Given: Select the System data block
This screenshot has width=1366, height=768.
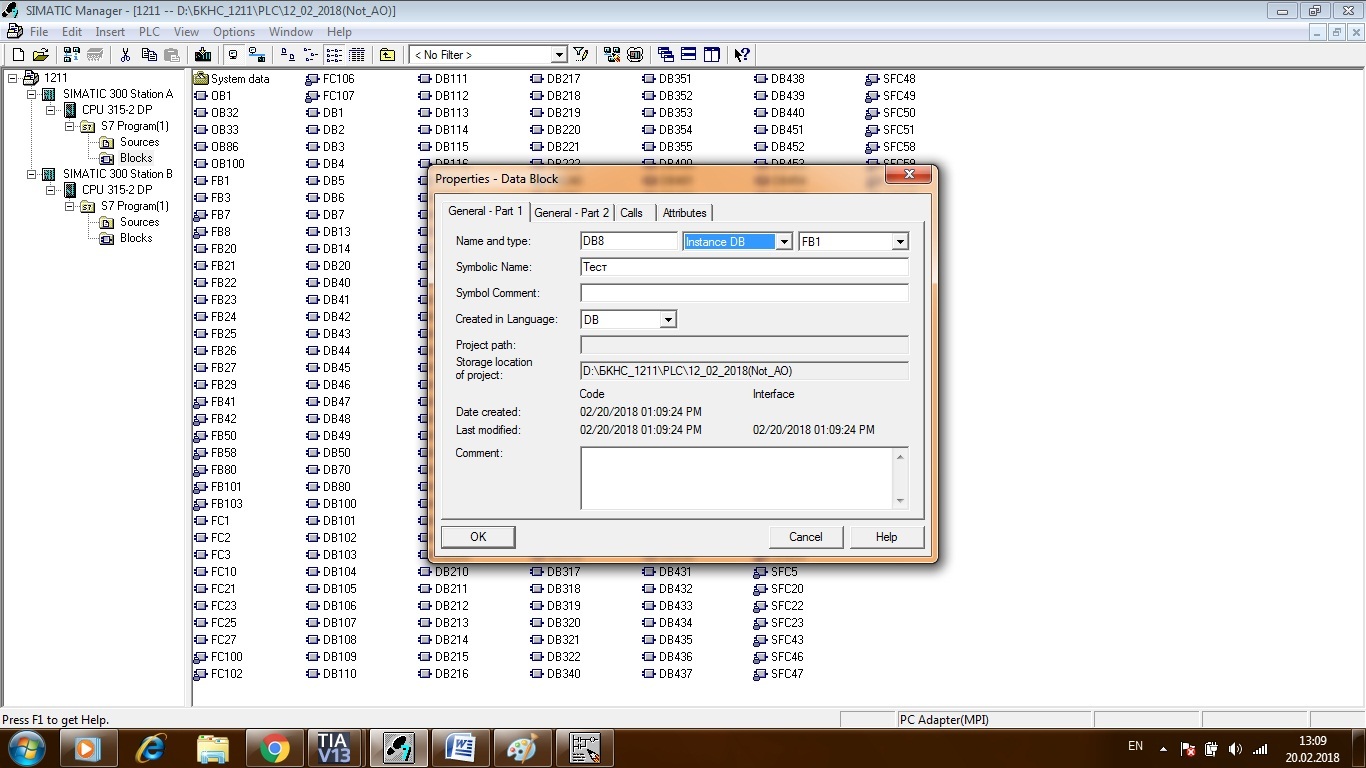Looking at the screenshot, I should tap(240, 79).
